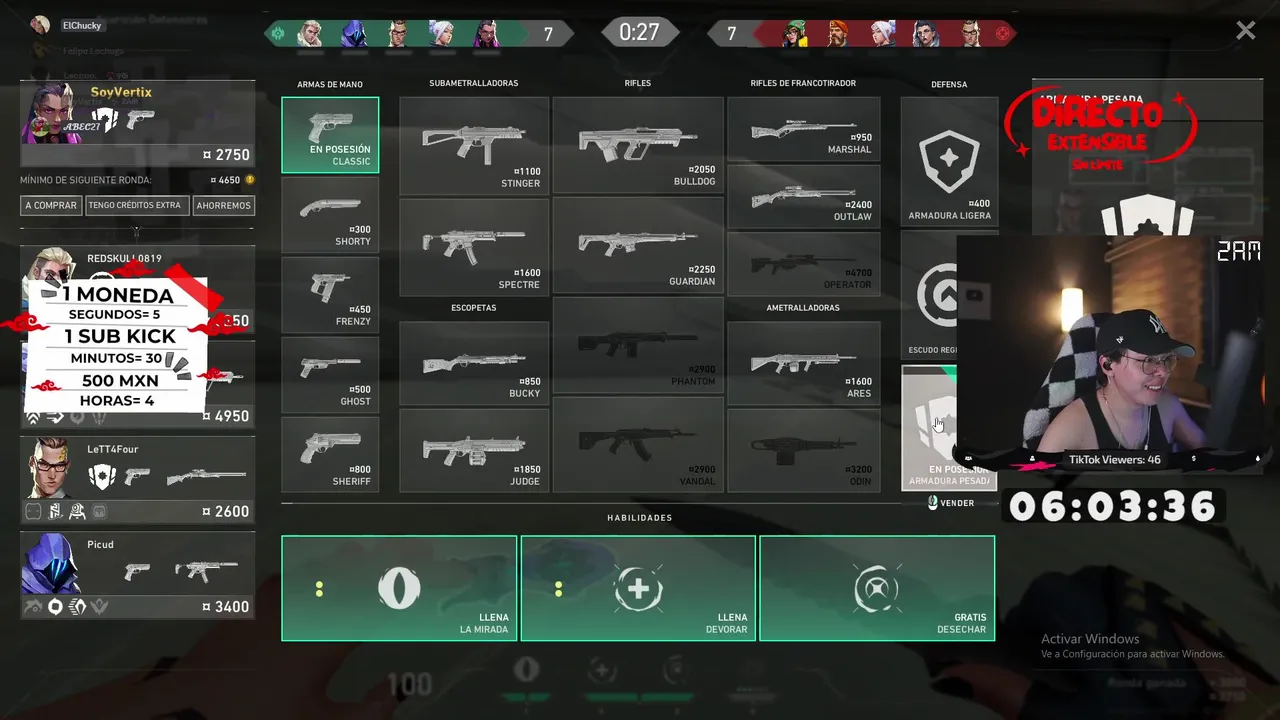Viewport: 1280px width, 720px height.
Task: Click Subametralladoras category heading
Action: tap(474, 83)
